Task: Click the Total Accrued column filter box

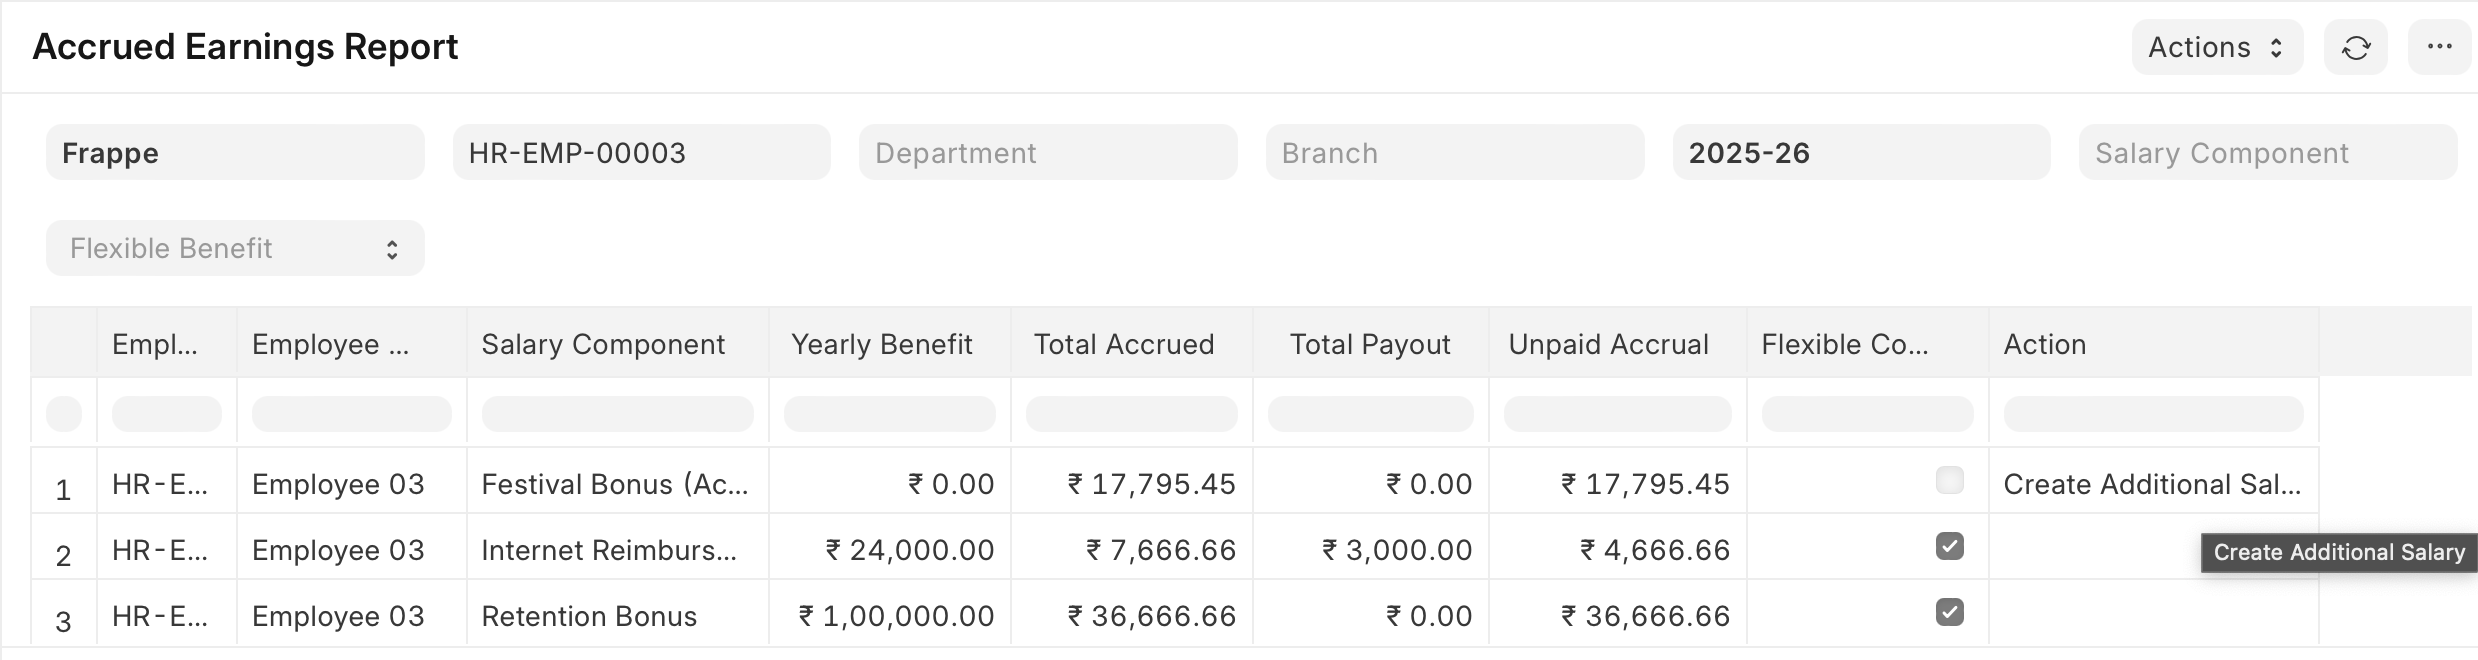Action: [x=1131, y=414]
